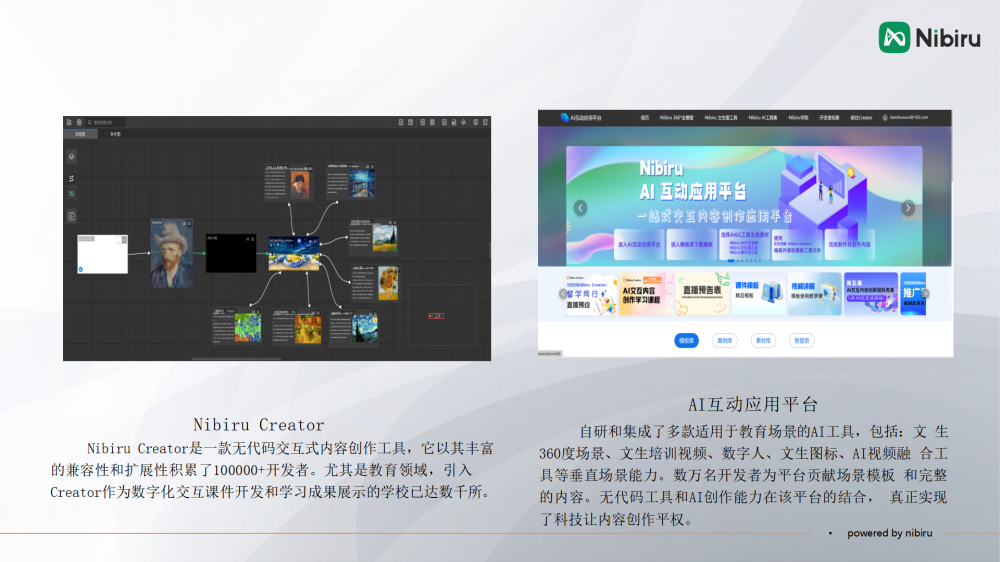The height and width of the screenshot is (562, 1000).
Task: Click the 'Nibiru Creator' caption heading
Action: click(259, 425)
